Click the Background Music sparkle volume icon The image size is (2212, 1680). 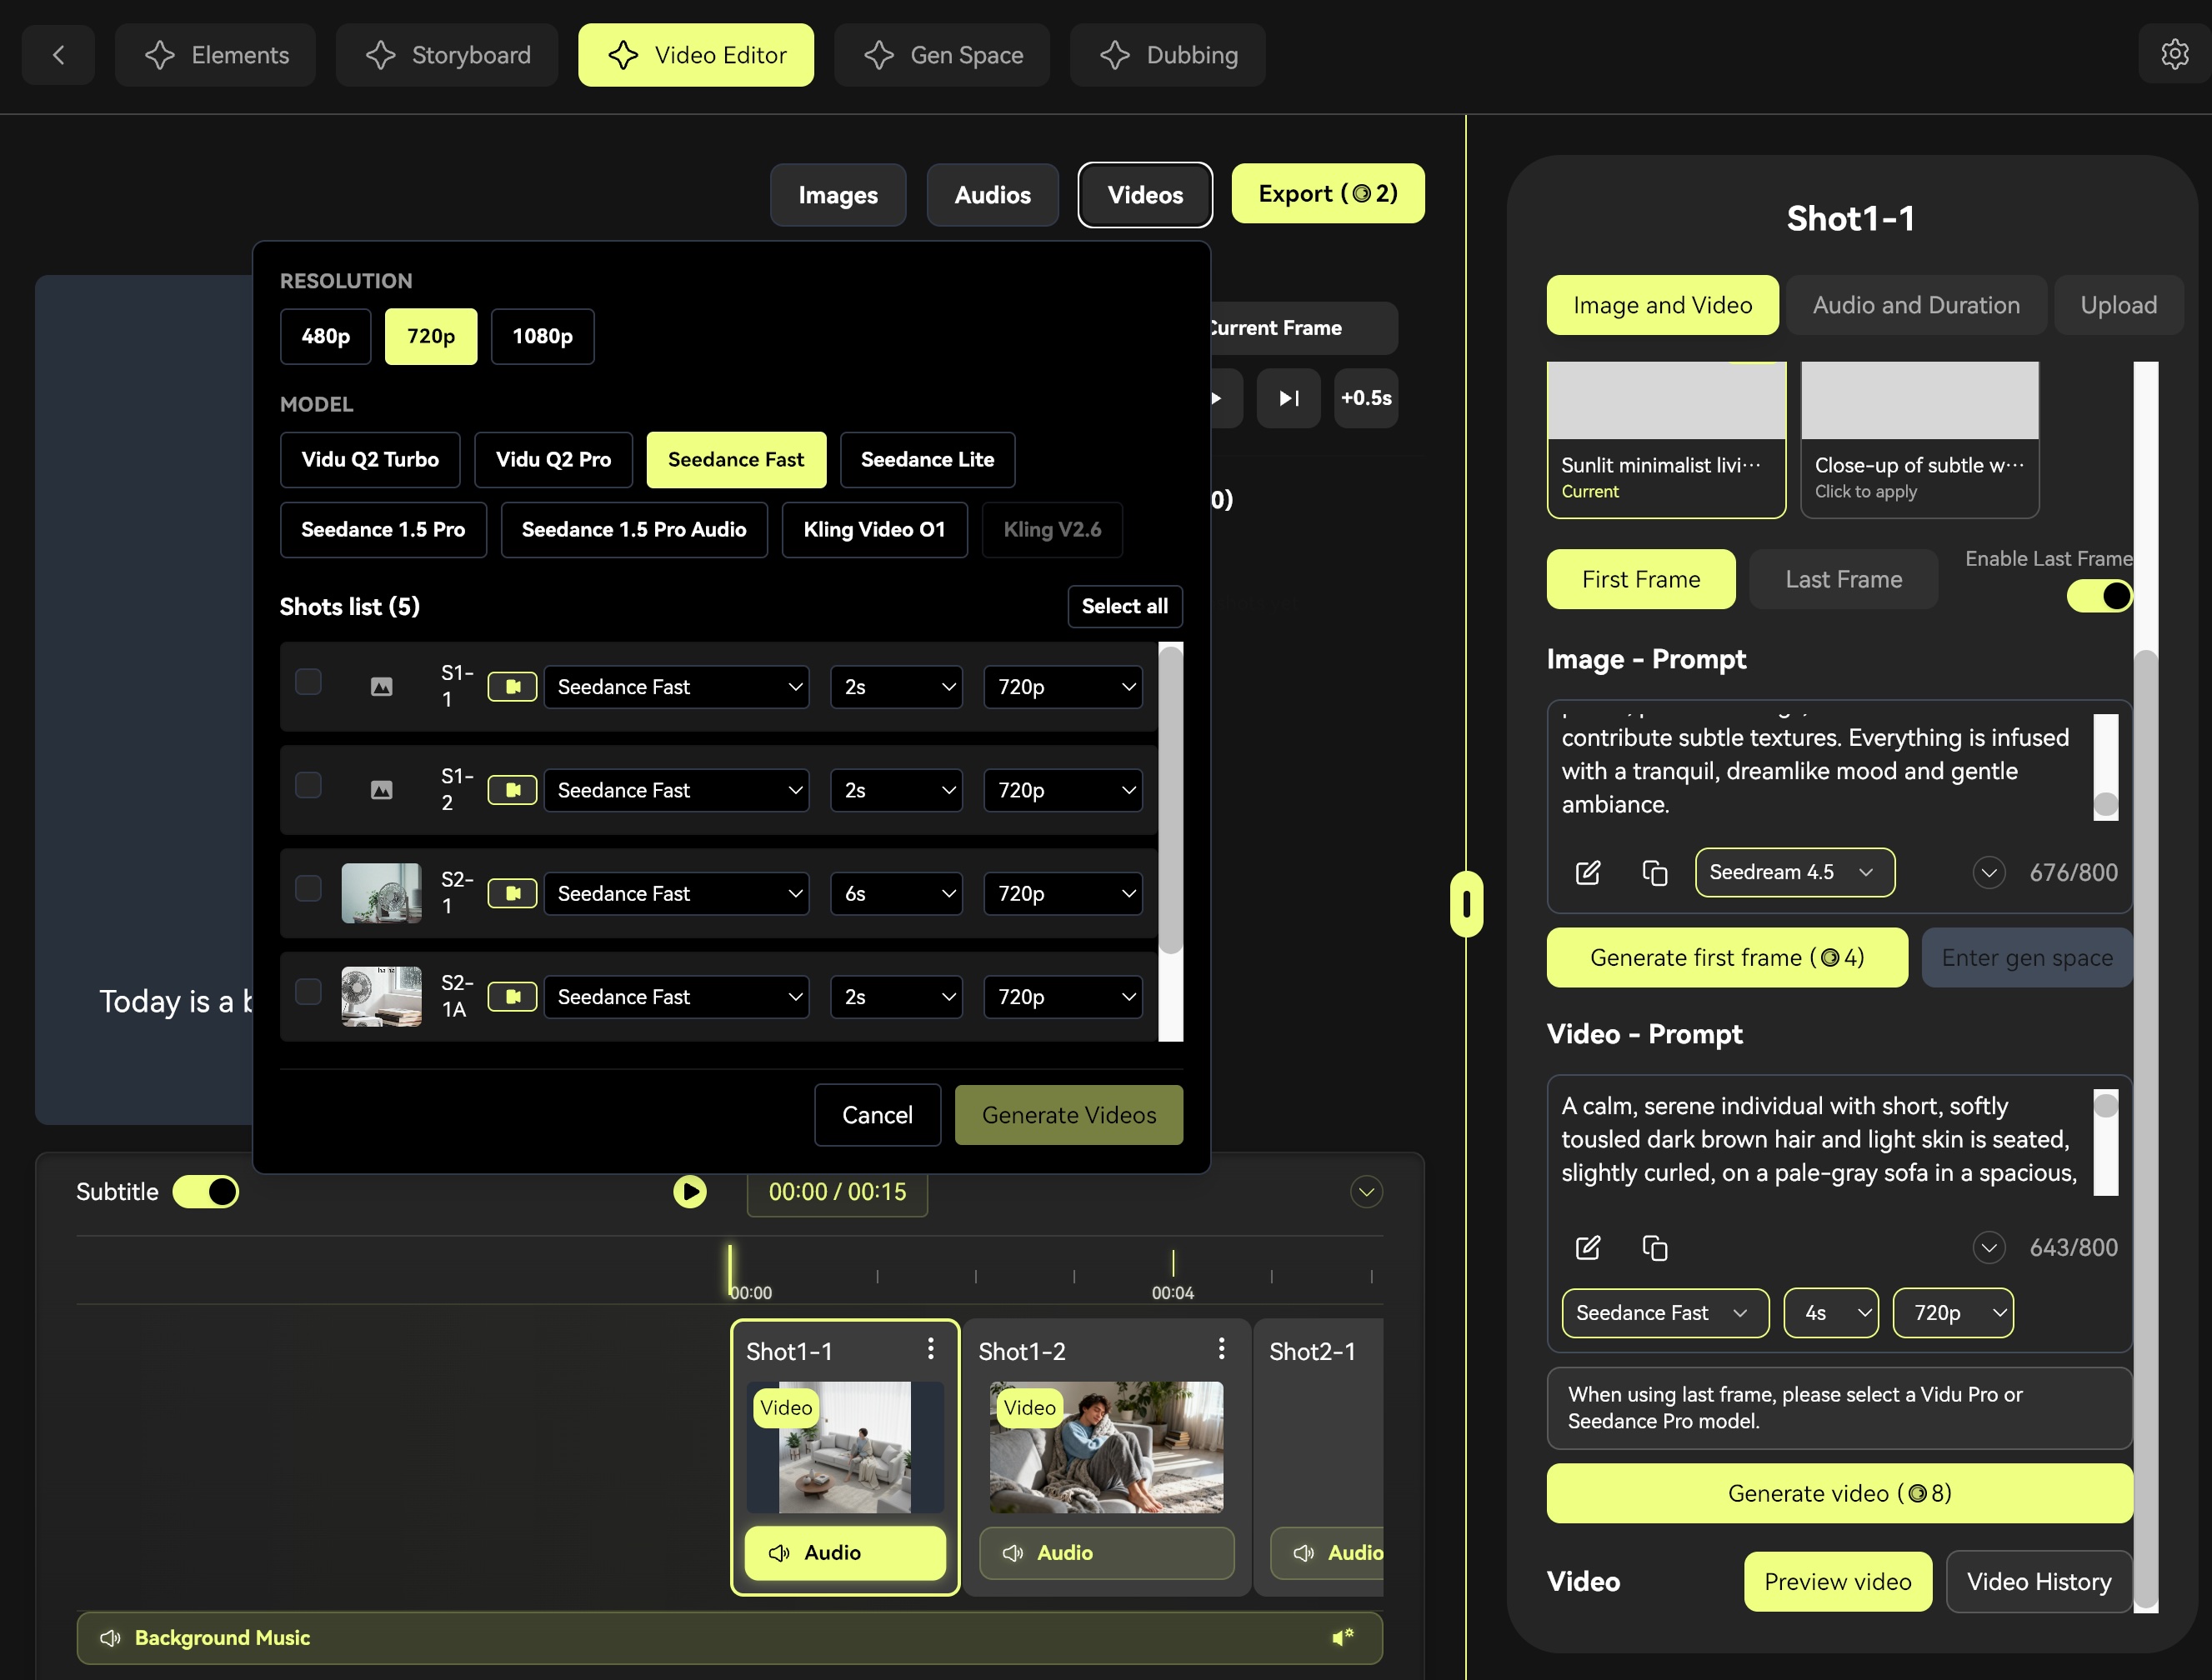click(1342, 1637)
